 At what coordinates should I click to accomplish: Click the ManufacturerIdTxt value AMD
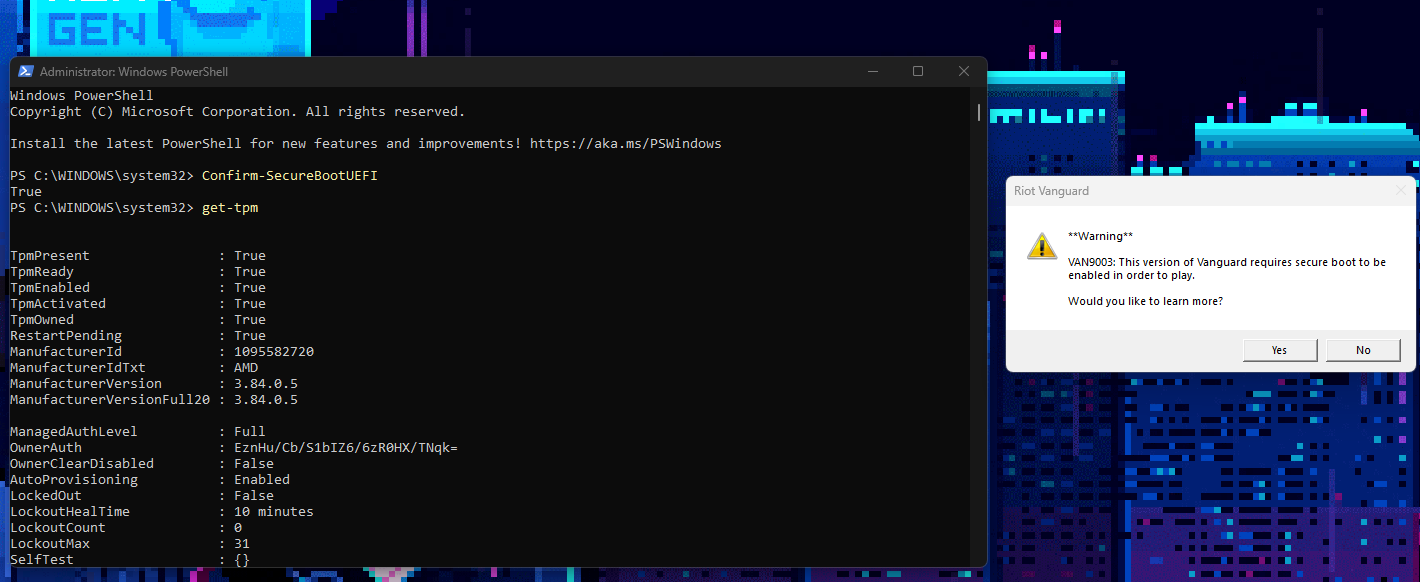tap(246, 368)
